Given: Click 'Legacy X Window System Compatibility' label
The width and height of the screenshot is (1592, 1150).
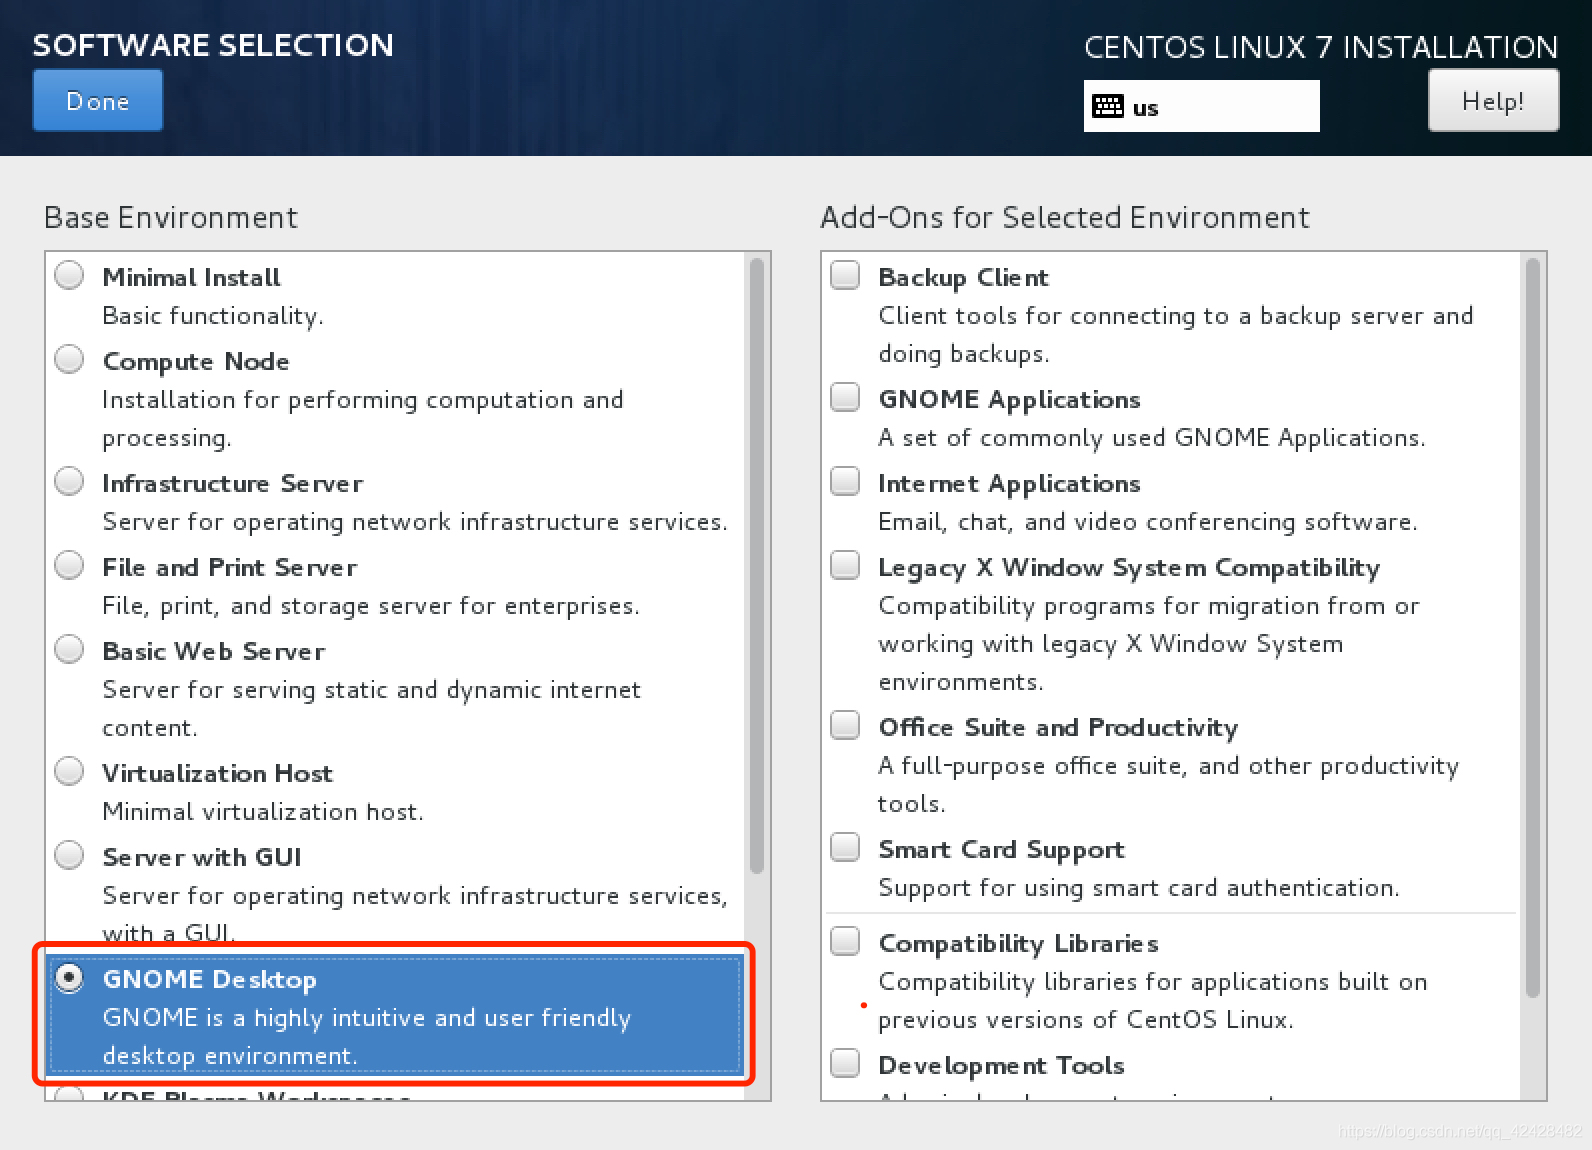Looking at the screenshot, I should point(1130,567).
